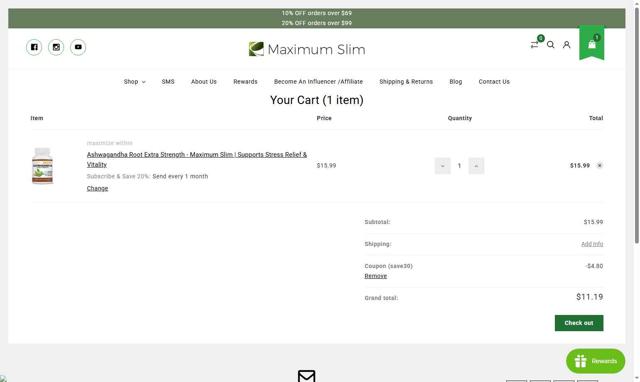Click Add info shipping link

[x=592, y=244]
